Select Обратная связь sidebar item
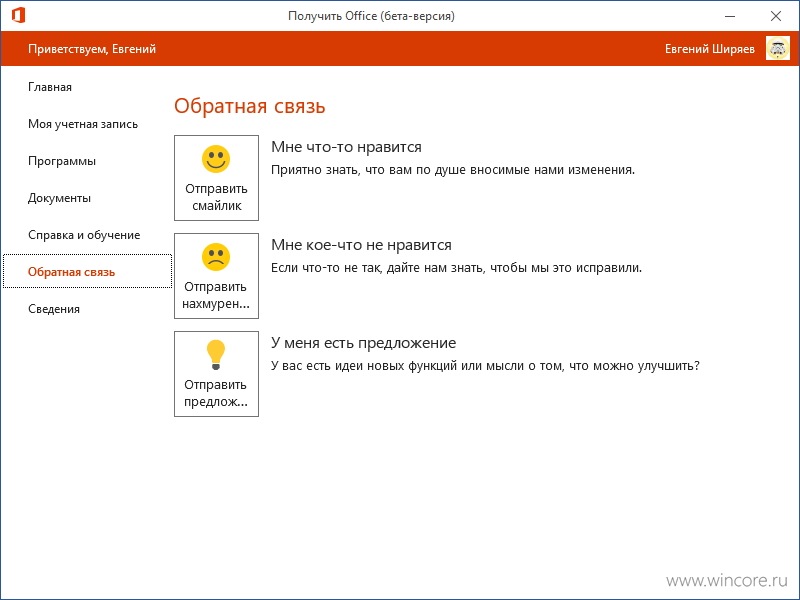The width and height of the screenshot is (800, 600). (x=87, y=271)
